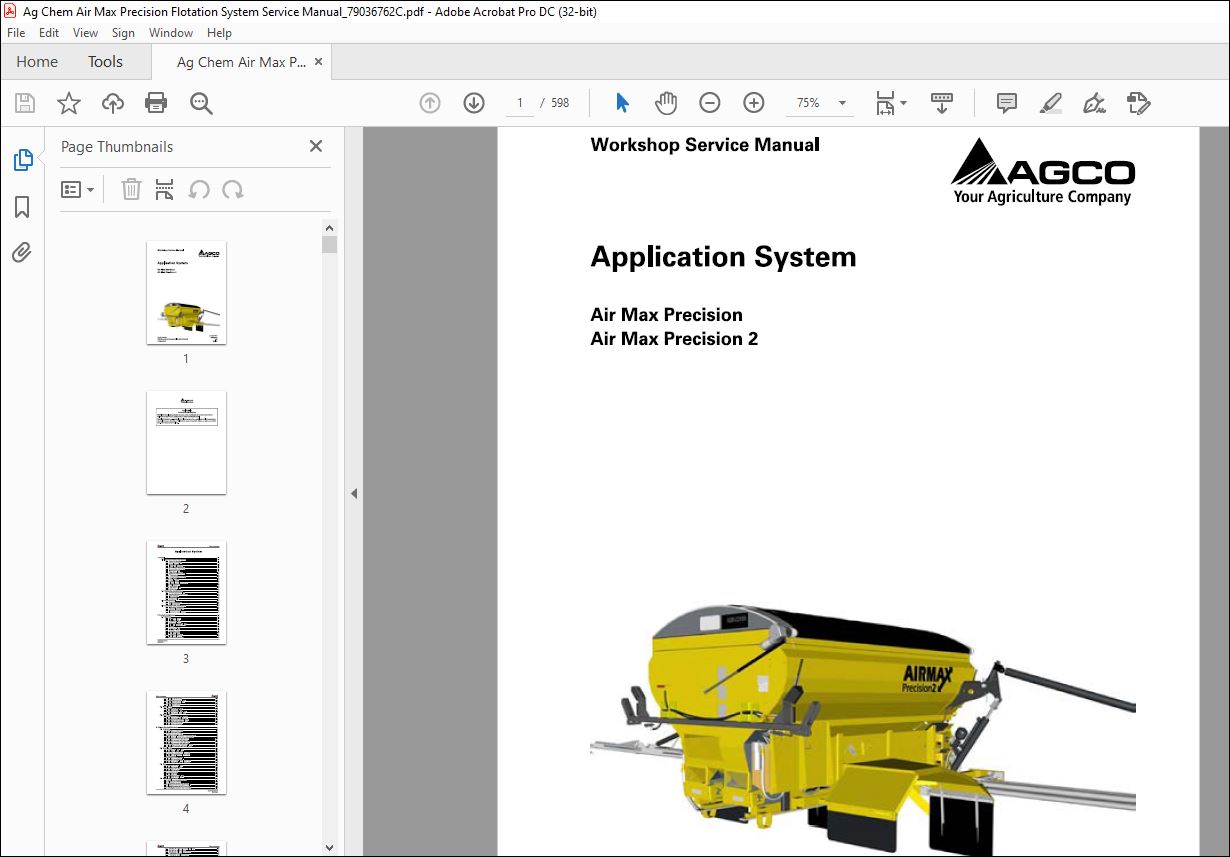Rotate page clockwise

coord(233,190)
